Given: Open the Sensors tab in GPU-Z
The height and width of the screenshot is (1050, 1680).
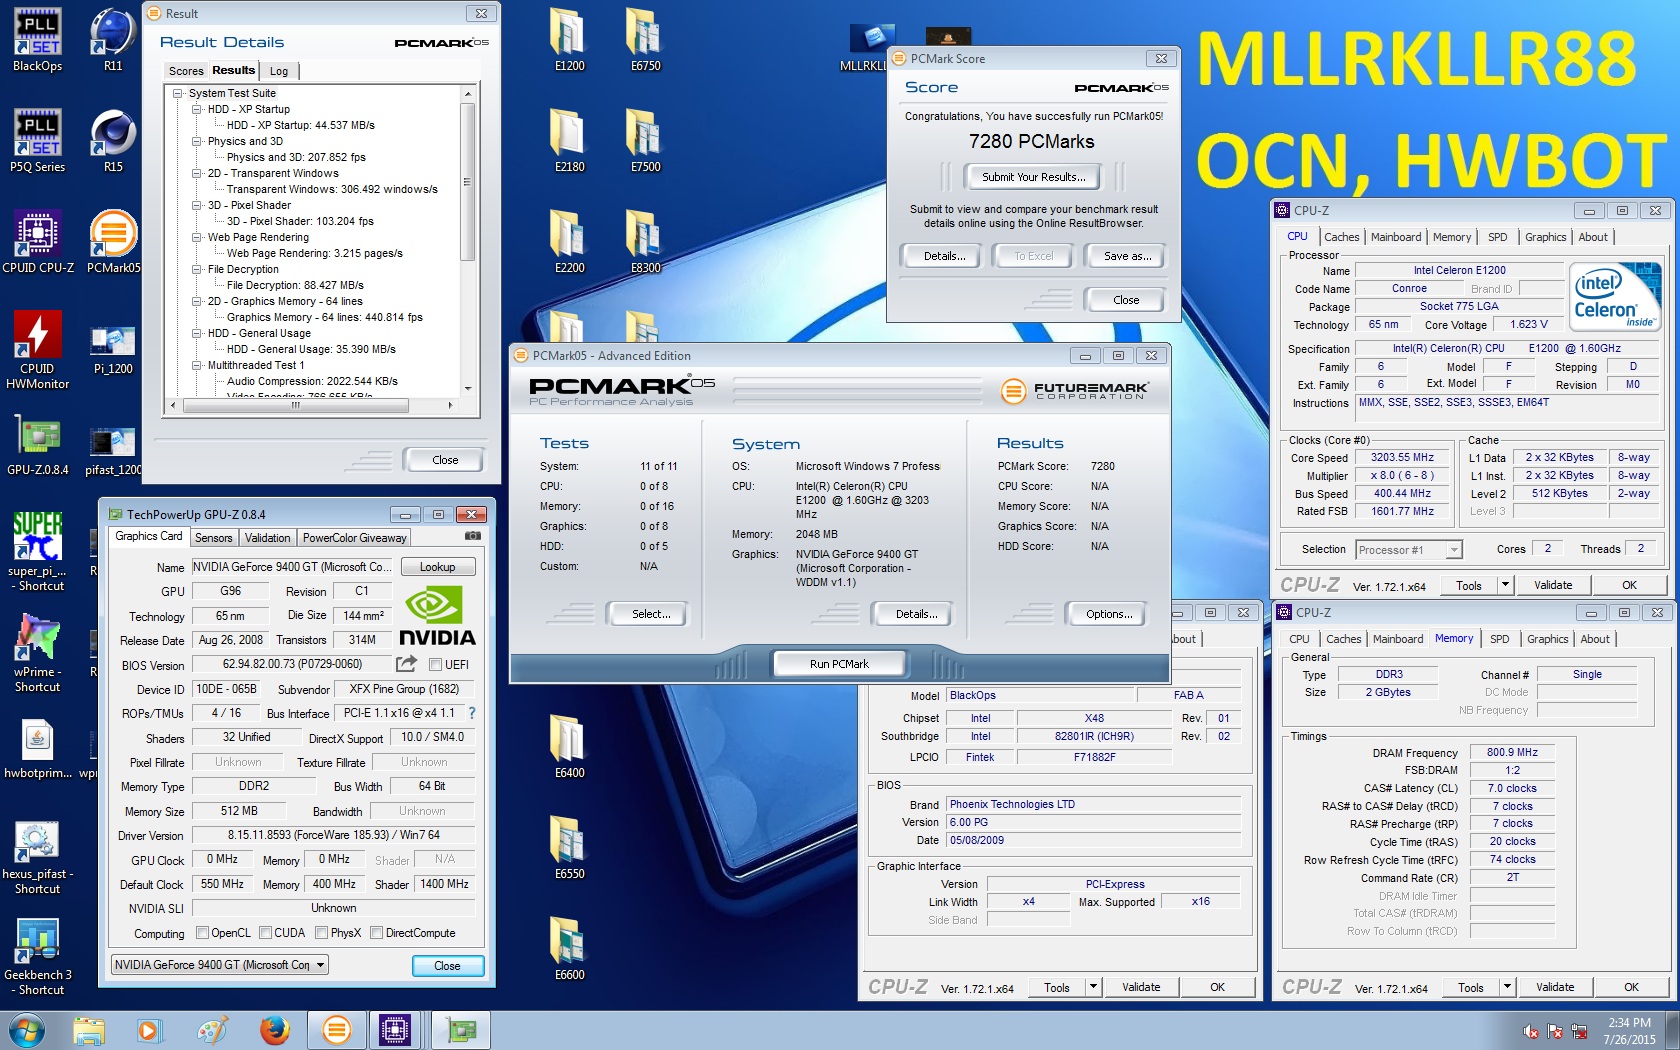Looking at the screenshot, I should [x=213, y=538].
